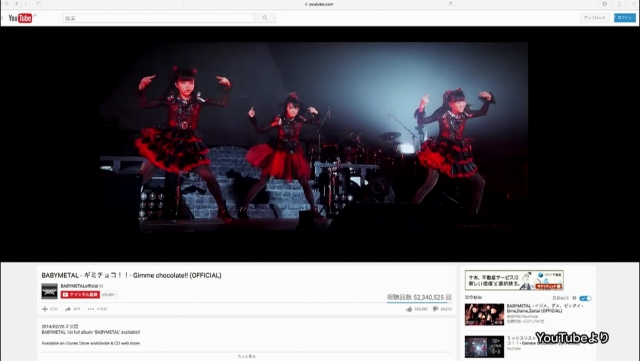
Task: Open the 50+ mix playlist thumbnail
Action: tap(484, 346)
